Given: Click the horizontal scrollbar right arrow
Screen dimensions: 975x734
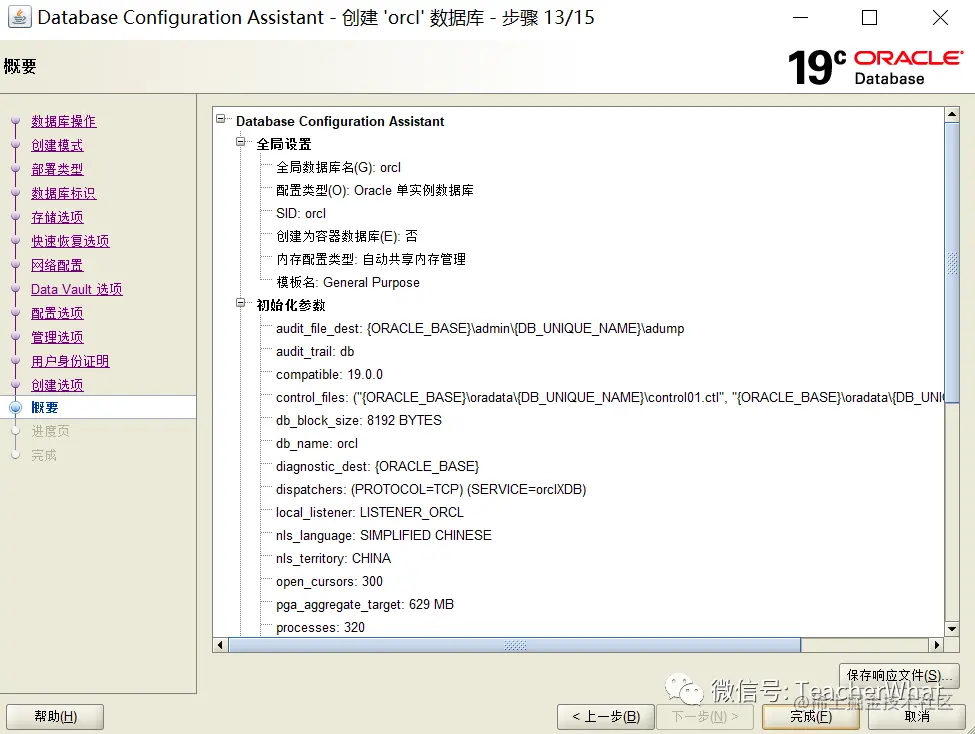Looking at the screenshot, I should pyautogui.click(x=937, y=645).
